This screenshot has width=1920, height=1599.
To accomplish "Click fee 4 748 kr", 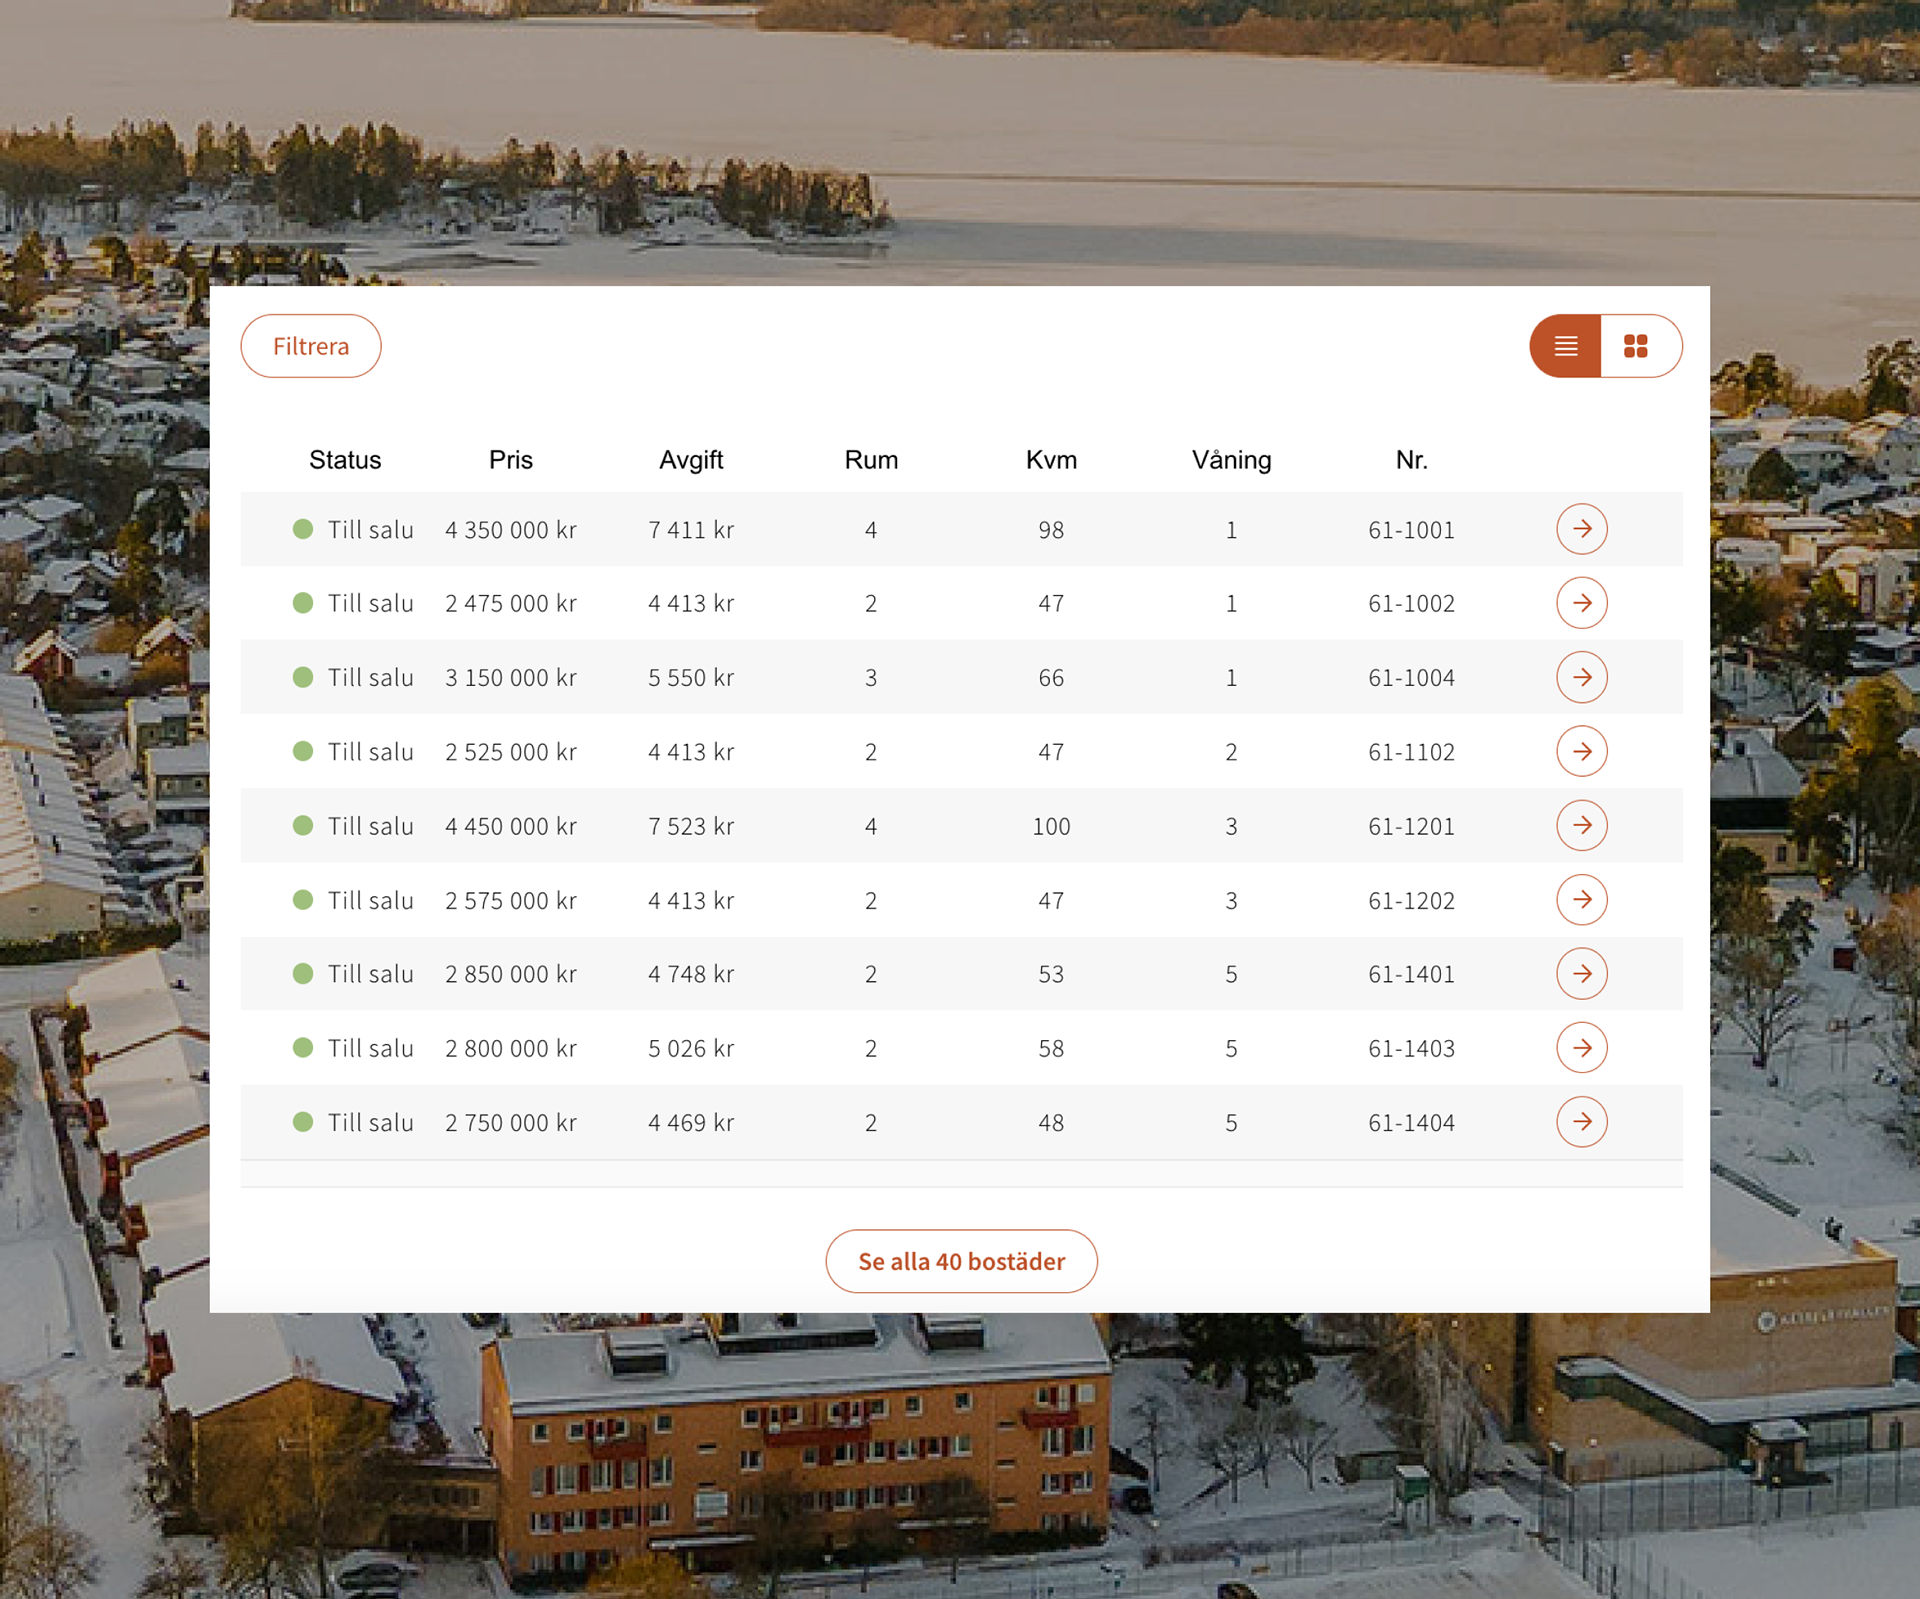I will click(x=691, y=974).
